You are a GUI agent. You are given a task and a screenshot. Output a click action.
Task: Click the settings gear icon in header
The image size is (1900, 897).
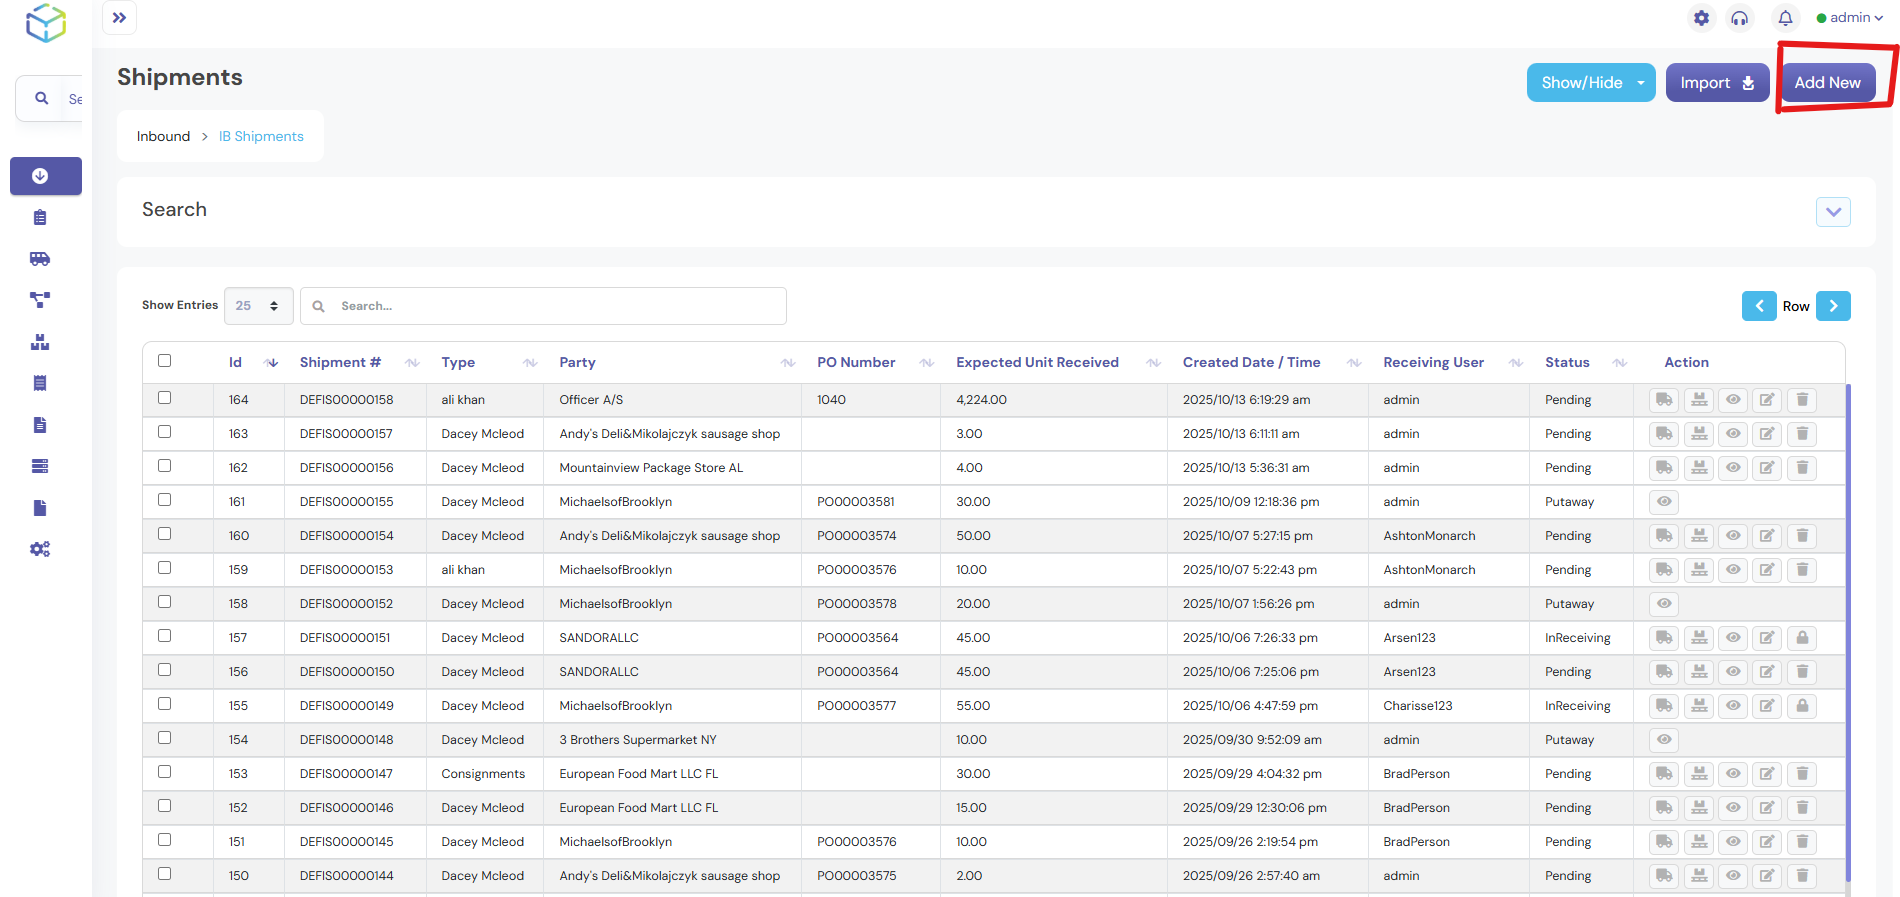(1701, 18)
